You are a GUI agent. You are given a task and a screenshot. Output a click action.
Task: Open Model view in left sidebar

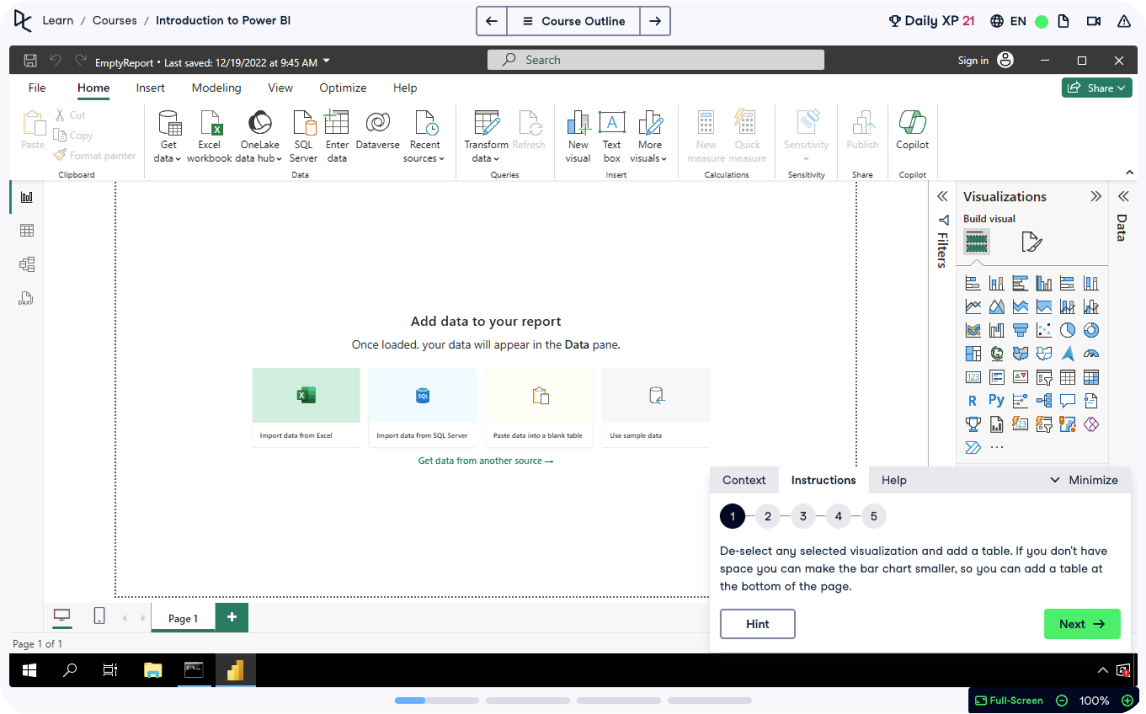(x=27, y=264)
